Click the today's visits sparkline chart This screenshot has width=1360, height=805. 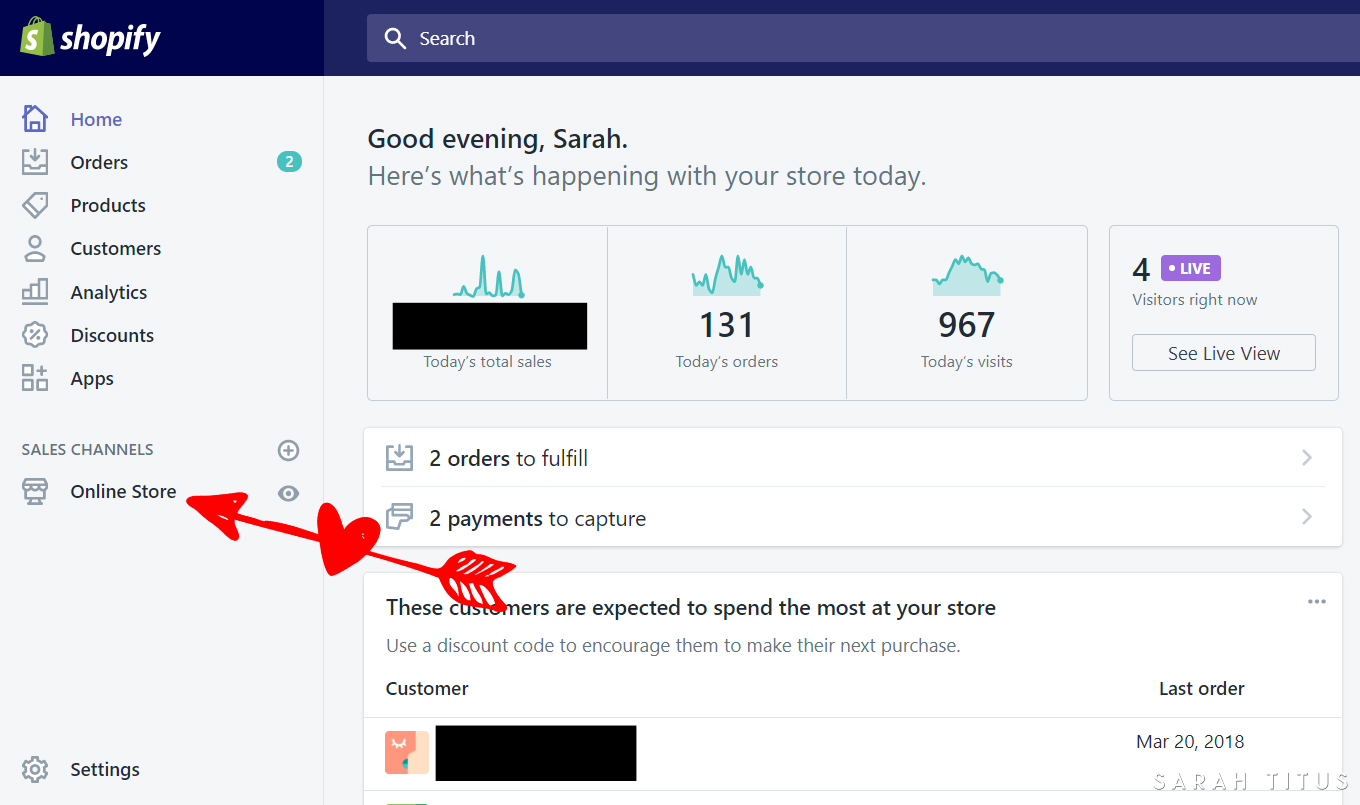click(x=967, y=275)
